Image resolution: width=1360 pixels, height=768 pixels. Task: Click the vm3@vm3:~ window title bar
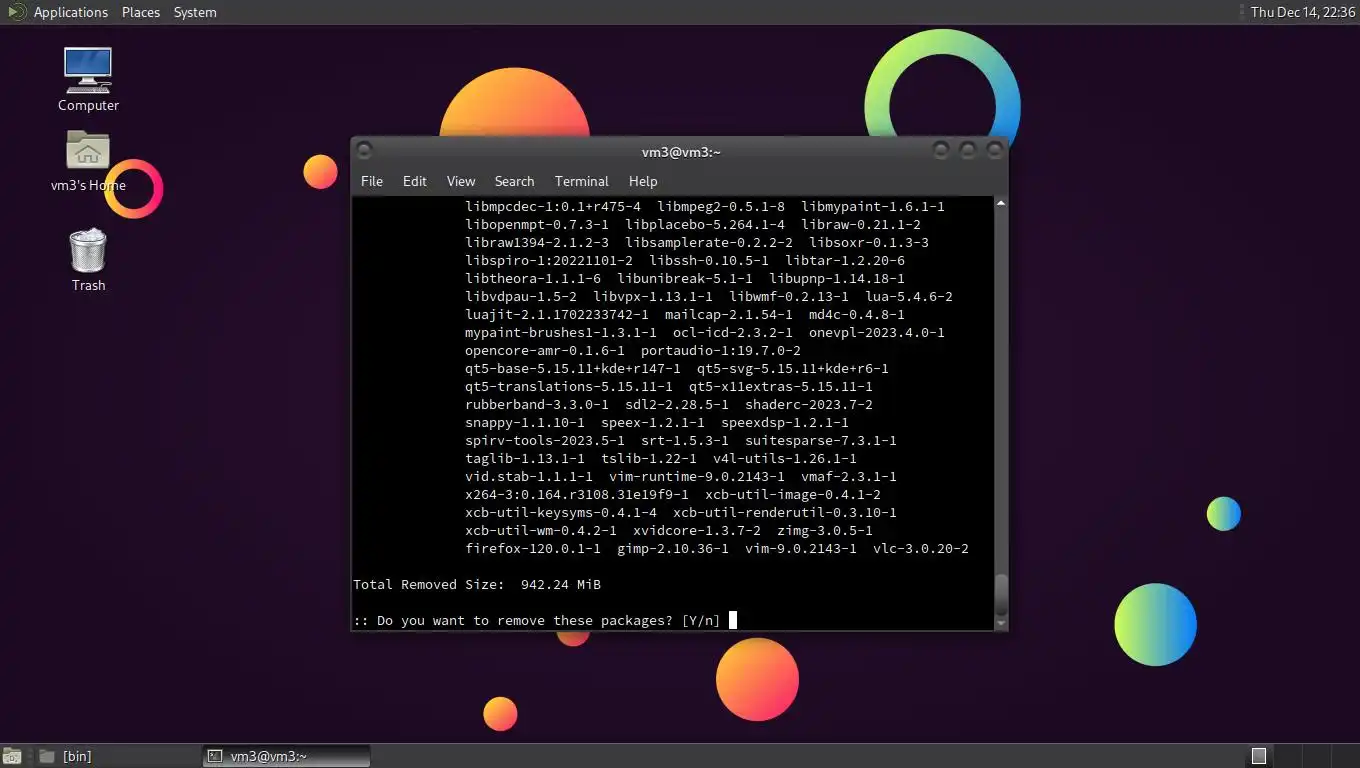pos(681,152)
